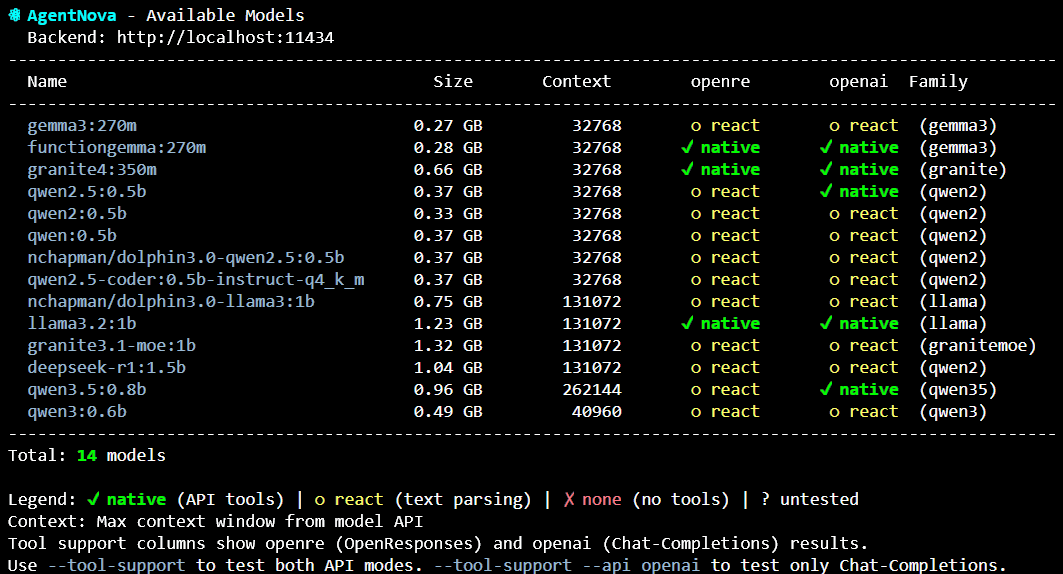Select model name functiongemma:270m
Screen dimensions: 1063x574
[x=117, y=147]
